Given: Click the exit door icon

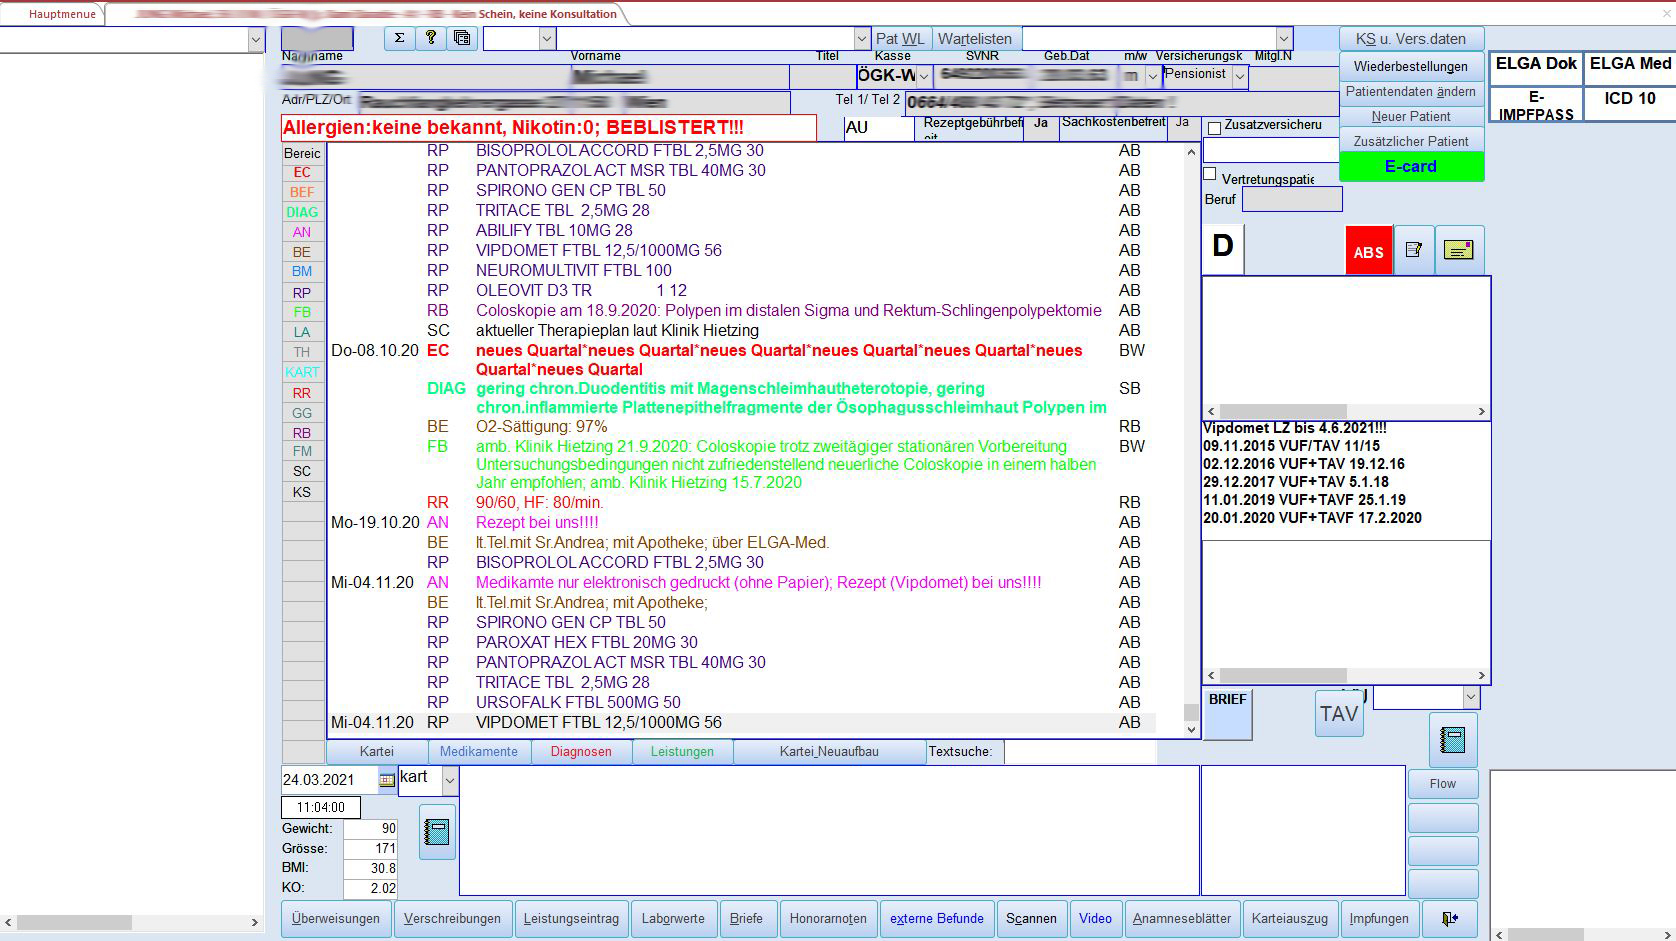Looking at the screenshot, I should pos(1450,919).
